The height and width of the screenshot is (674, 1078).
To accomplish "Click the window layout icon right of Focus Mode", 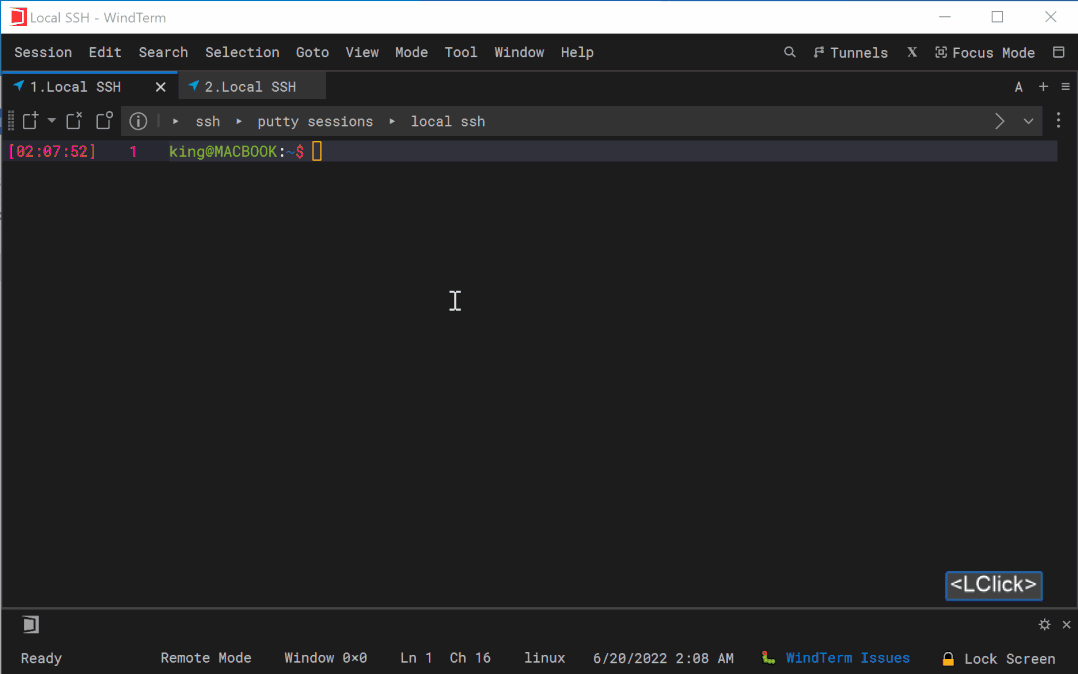I will (1058, 52).
